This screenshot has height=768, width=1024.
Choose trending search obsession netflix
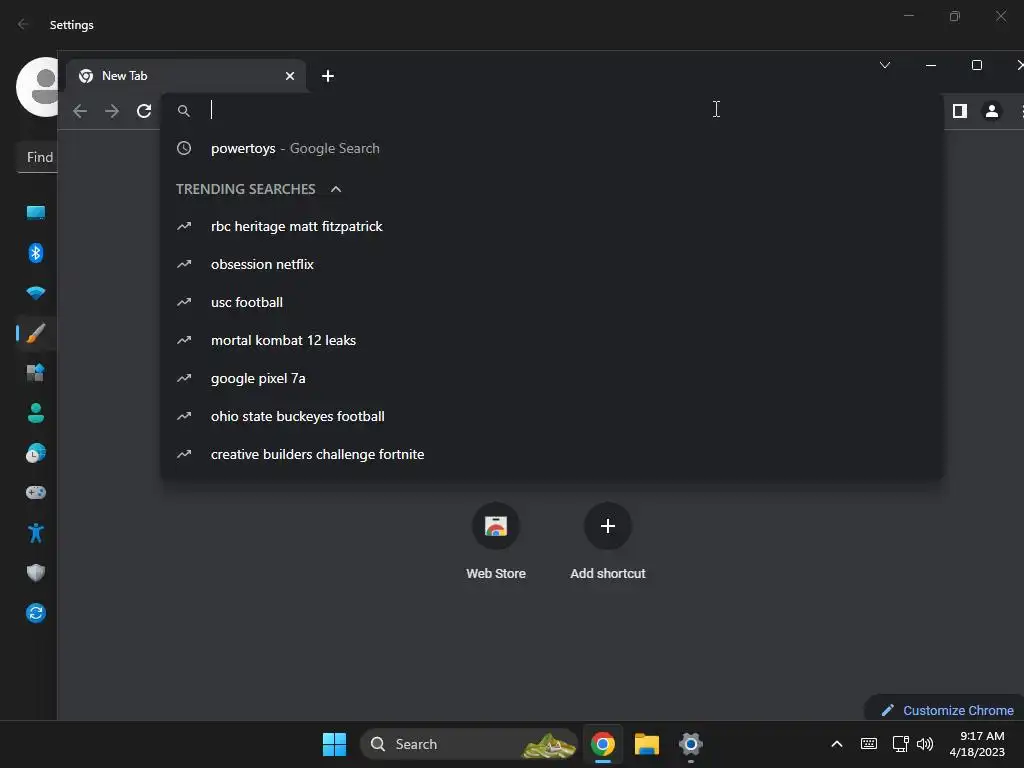552,264
